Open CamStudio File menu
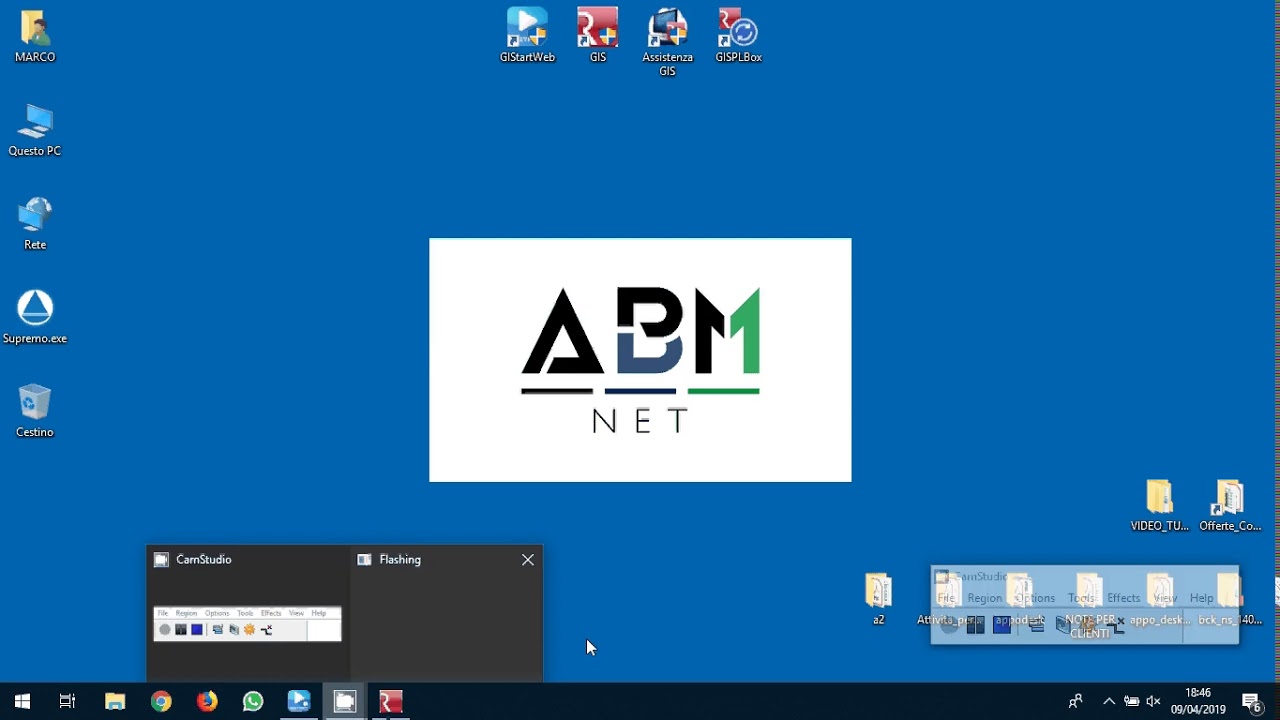1280x720 pixels. [946, 598]
